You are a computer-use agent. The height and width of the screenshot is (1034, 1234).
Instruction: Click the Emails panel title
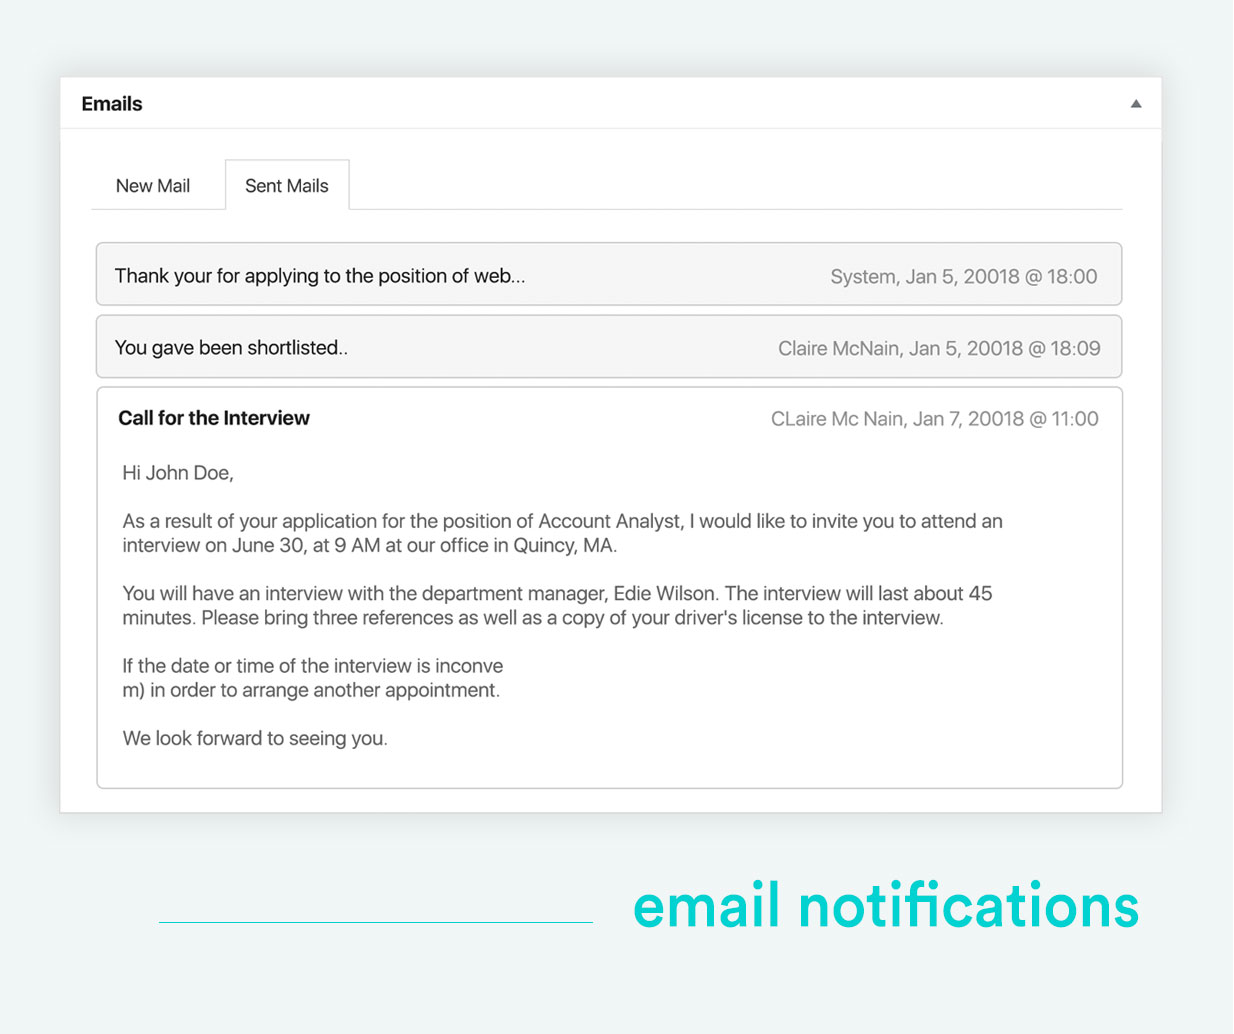tap(112, 104)
